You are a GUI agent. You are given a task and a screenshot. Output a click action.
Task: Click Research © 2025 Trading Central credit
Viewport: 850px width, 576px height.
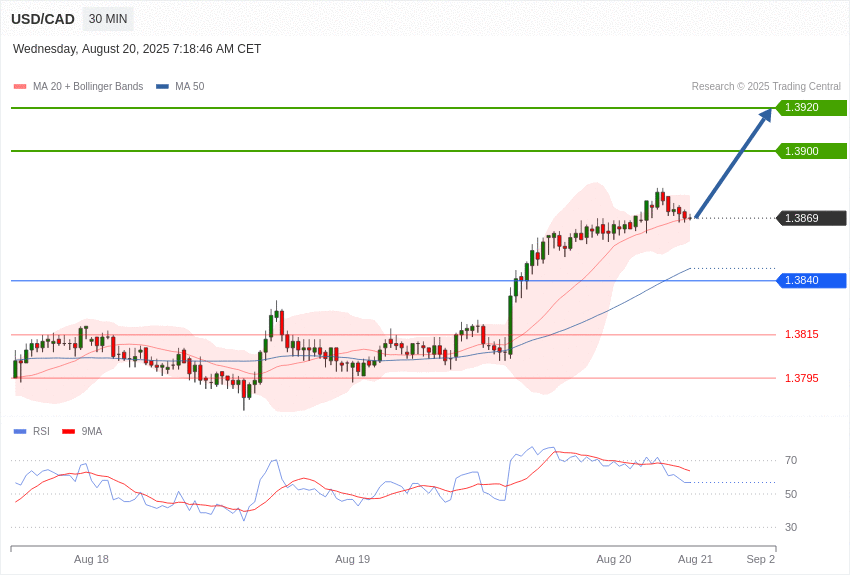click(766, 86)
